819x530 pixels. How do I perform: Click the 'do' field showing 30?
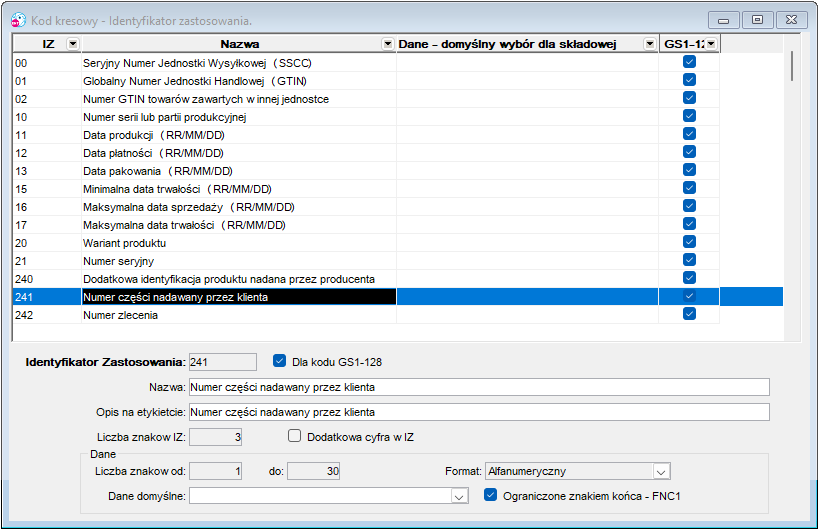point(313,472)
